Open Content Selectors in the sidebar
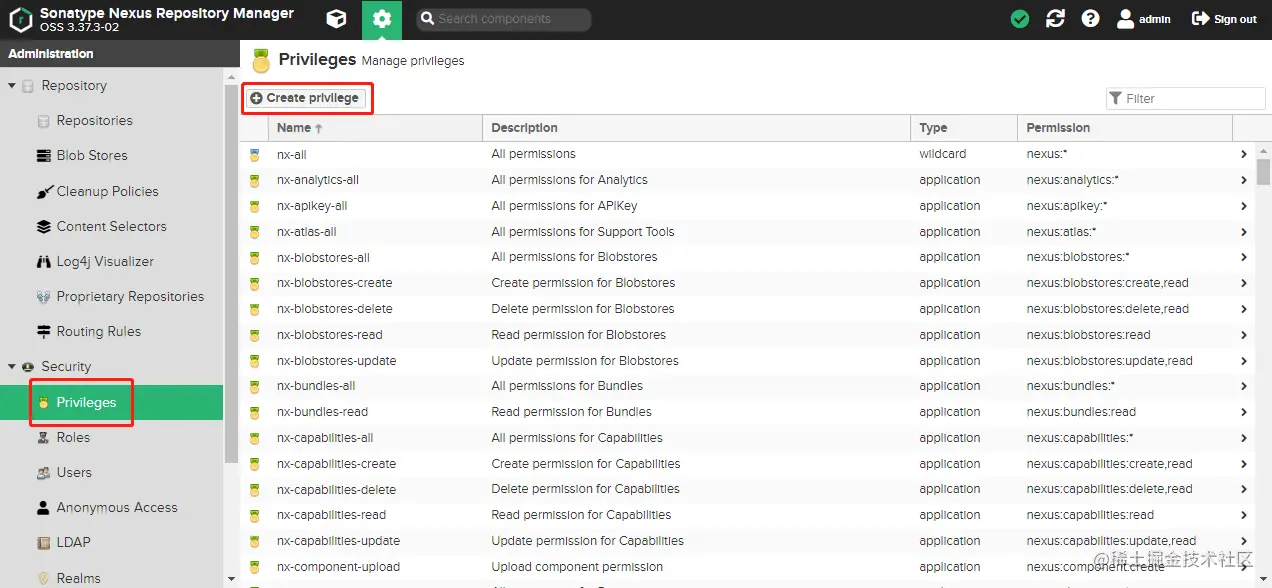The height and width of the screenshot is (588, 1272). 111,226
